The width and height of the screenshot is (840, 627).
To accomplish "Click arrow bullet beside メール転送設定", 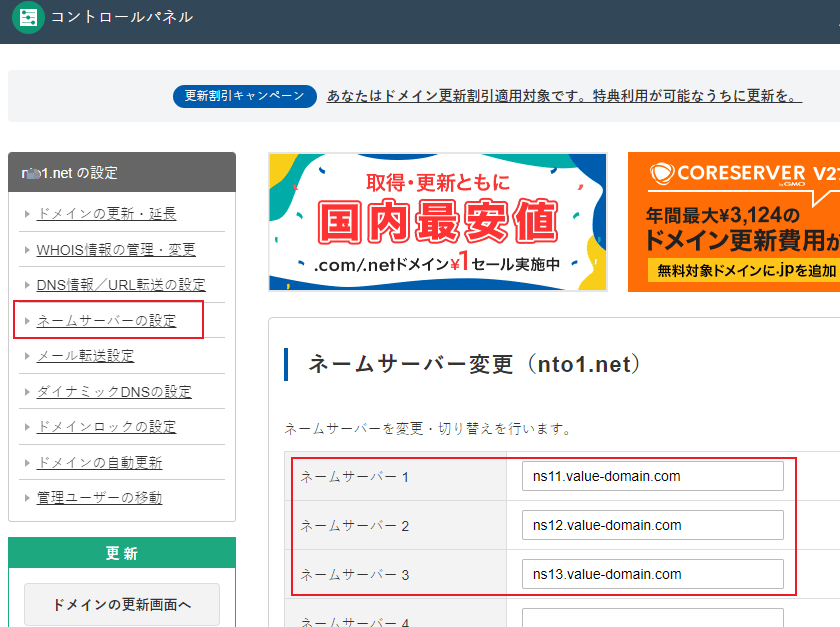I will 27,356.
